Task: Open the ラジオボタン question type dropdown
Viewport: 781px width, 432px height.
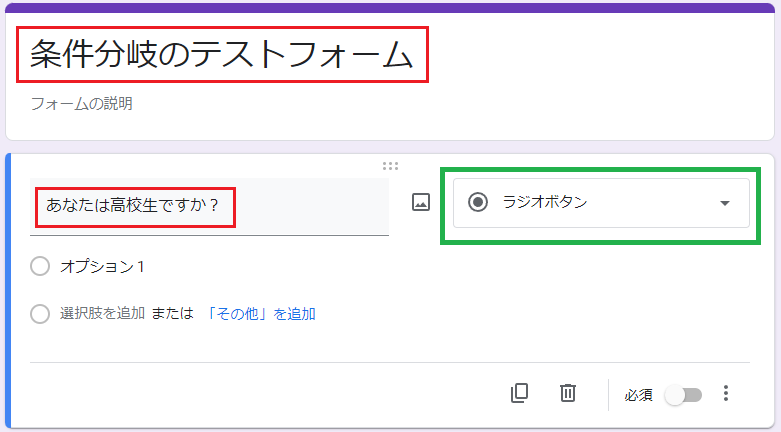Action: coord(601,203)
